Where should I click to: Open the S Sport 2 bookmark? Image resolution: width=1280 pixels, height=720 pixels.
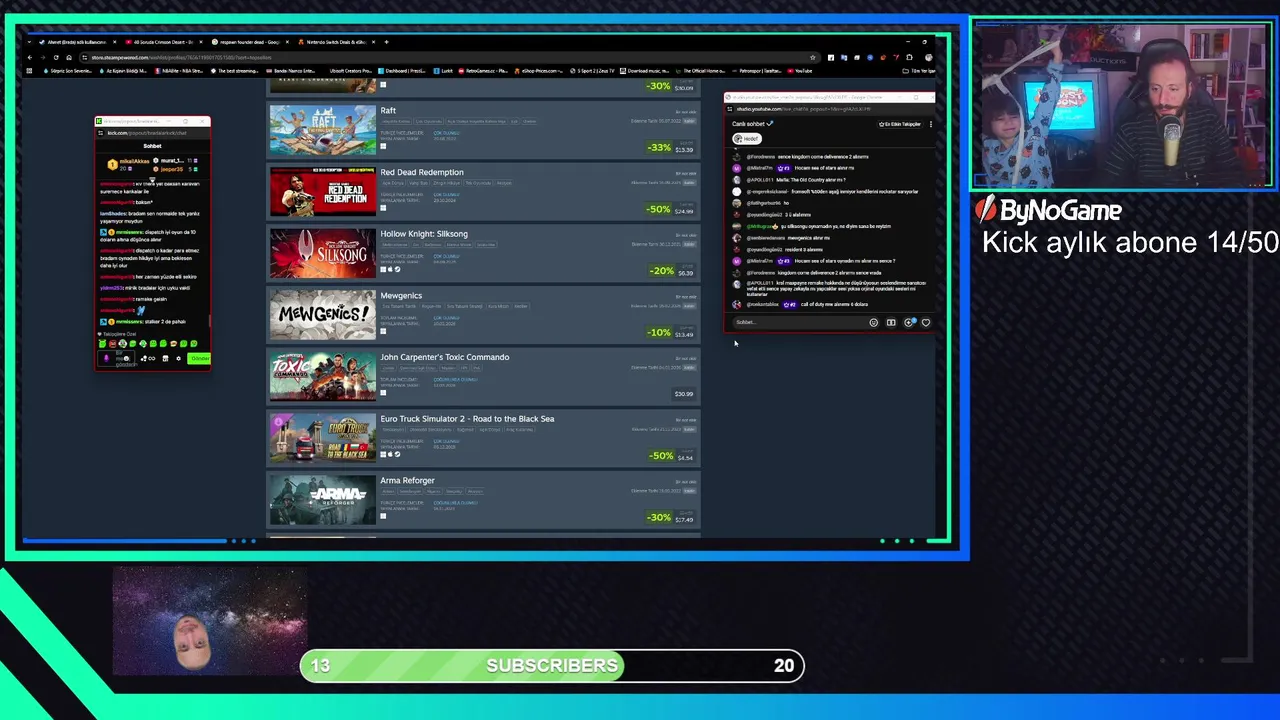(x=594, y=71)
